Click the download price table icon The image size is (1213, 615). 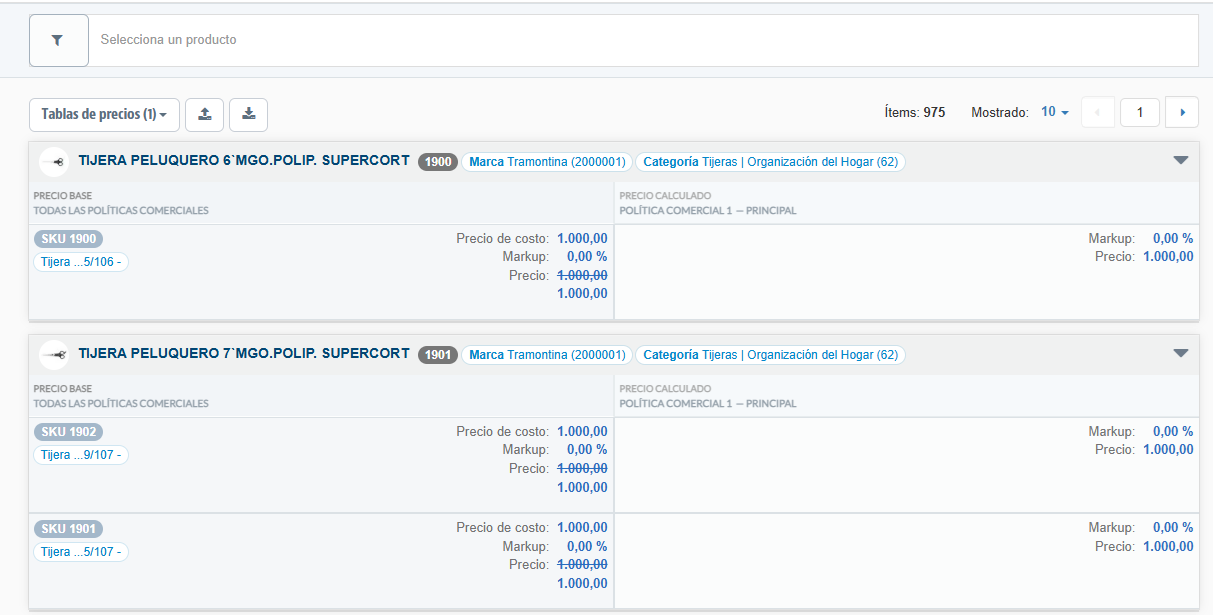pyautogui.click(x=248, y=114)
